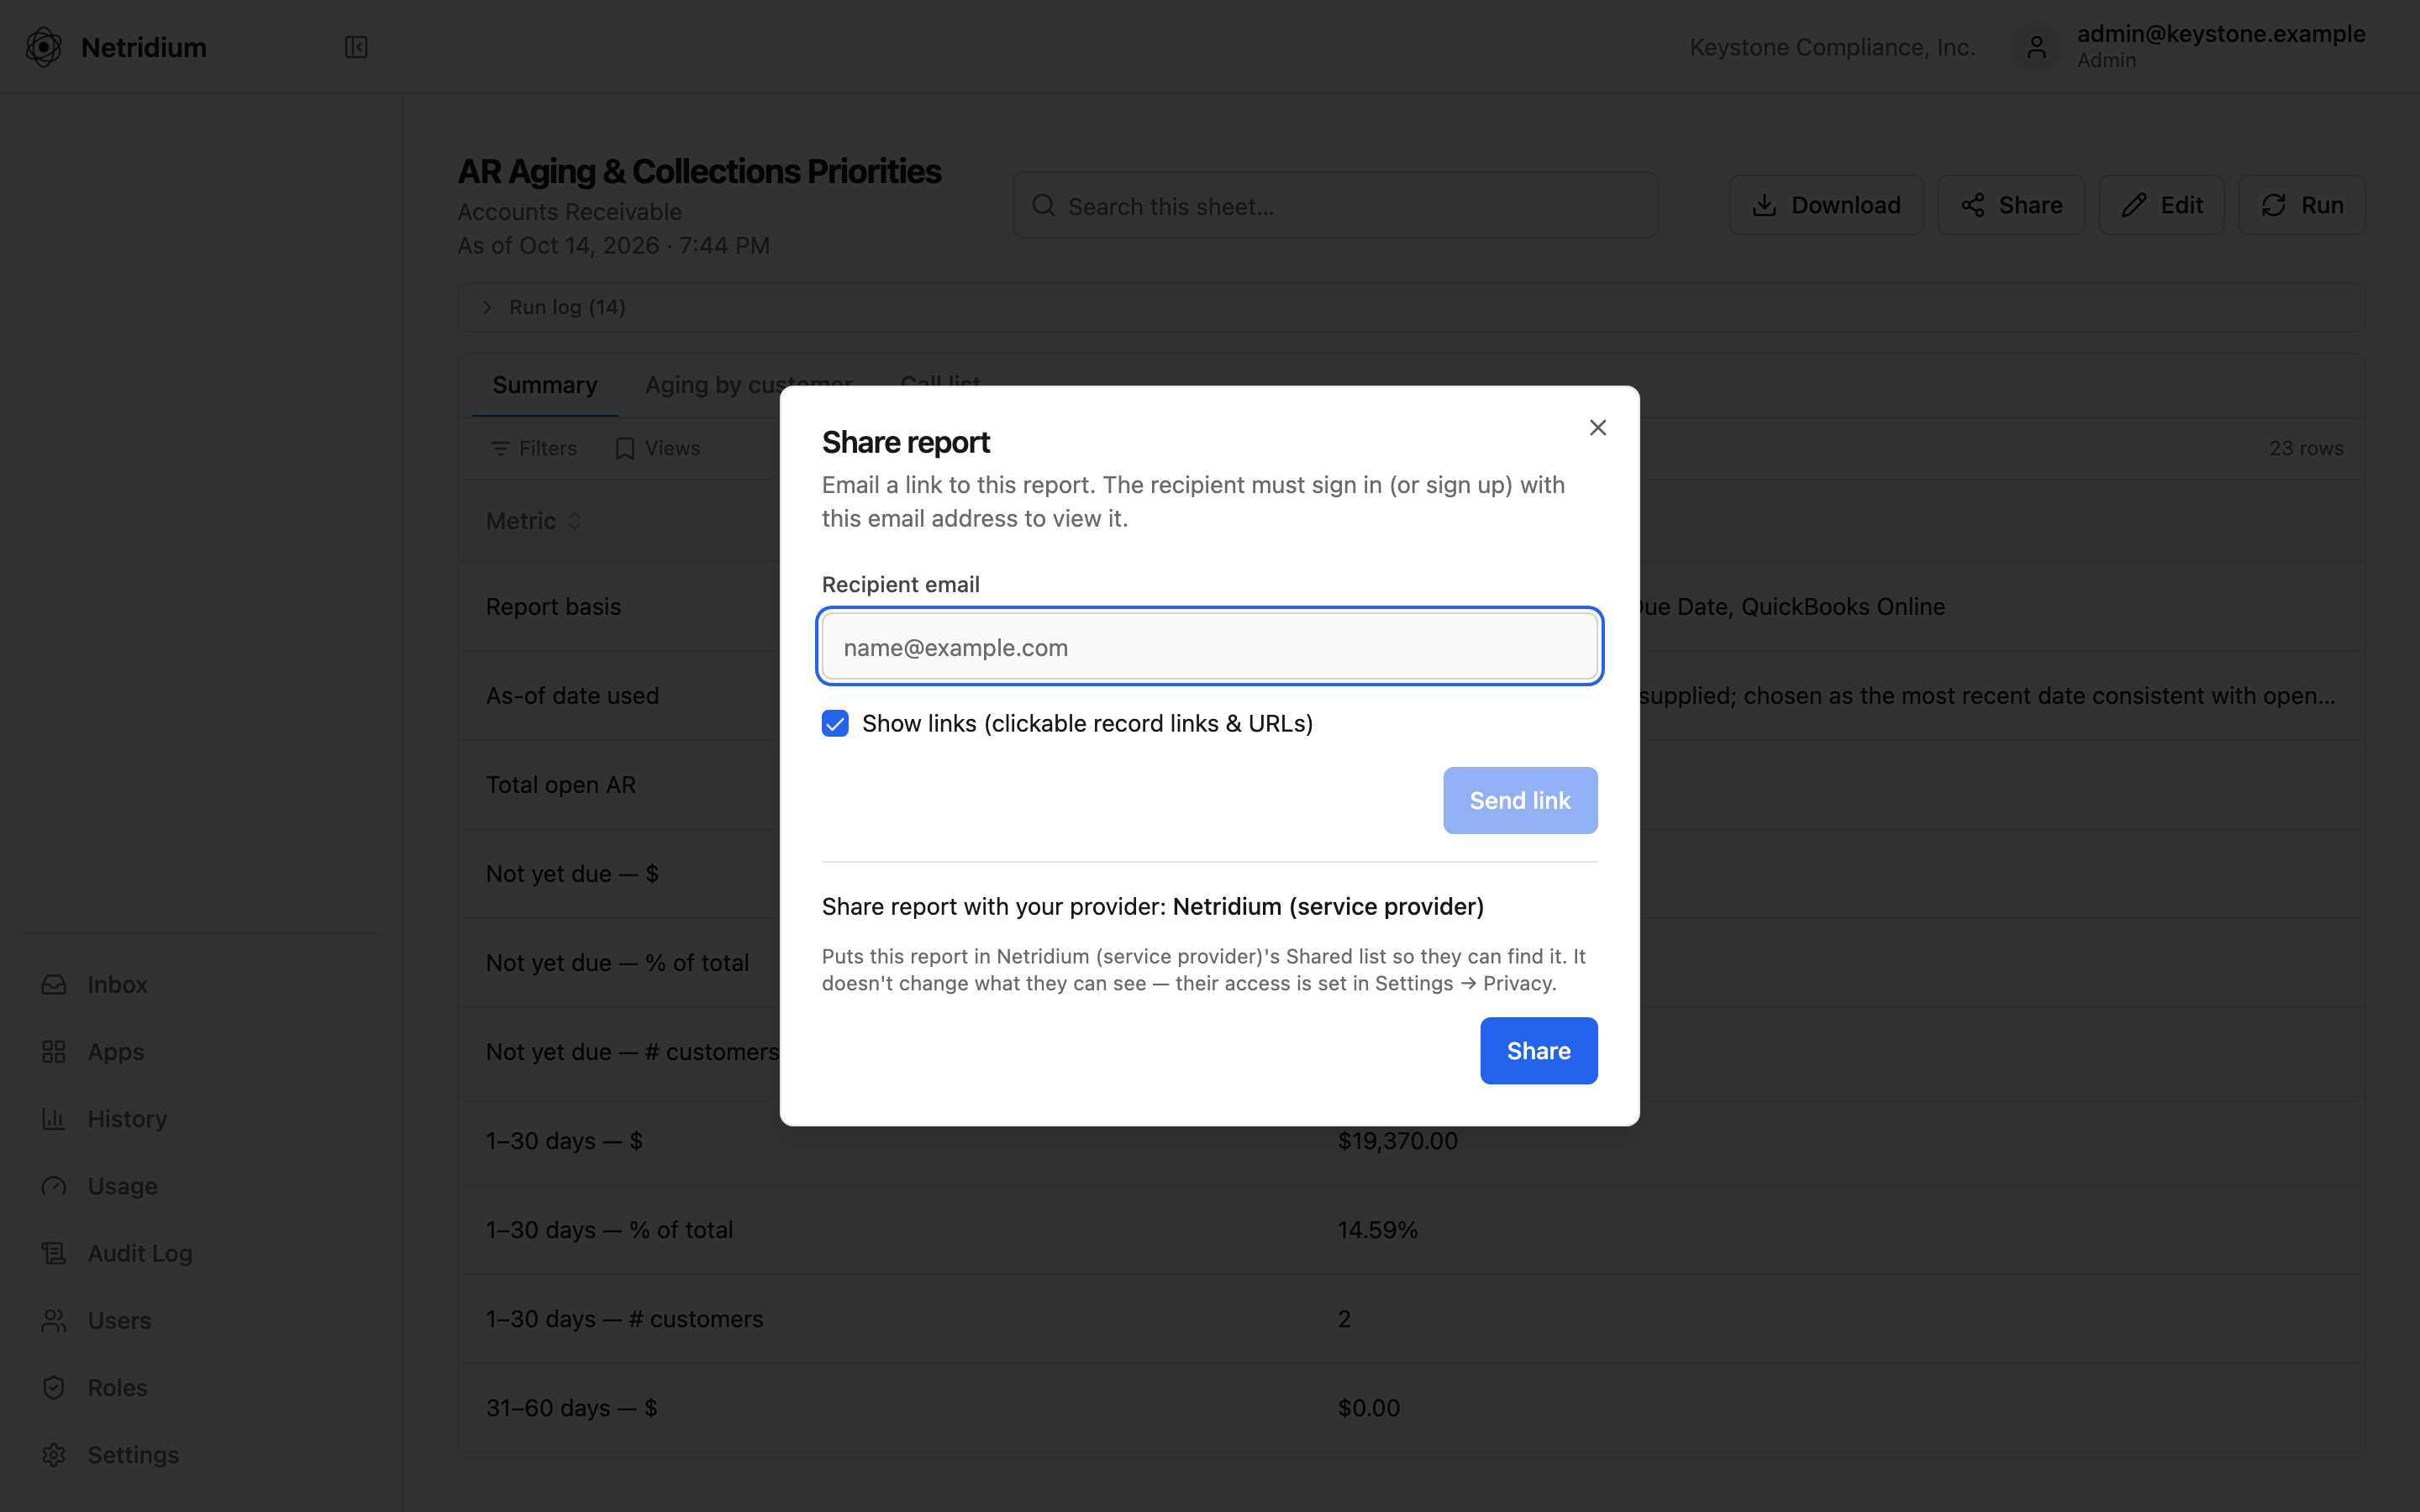The width and height of the screenshot is (2420, 1512).
Task: Collapse the sidebar panel icon
Action: (356, 47)
